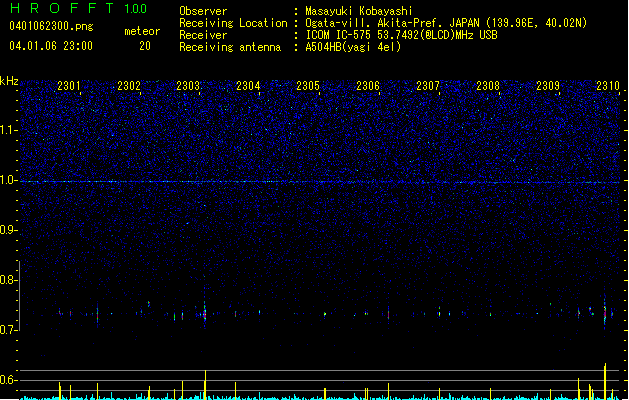The image size is (629, 400).
Task: Click the 0.6 frequency axis label
Action: click(8, 380)
